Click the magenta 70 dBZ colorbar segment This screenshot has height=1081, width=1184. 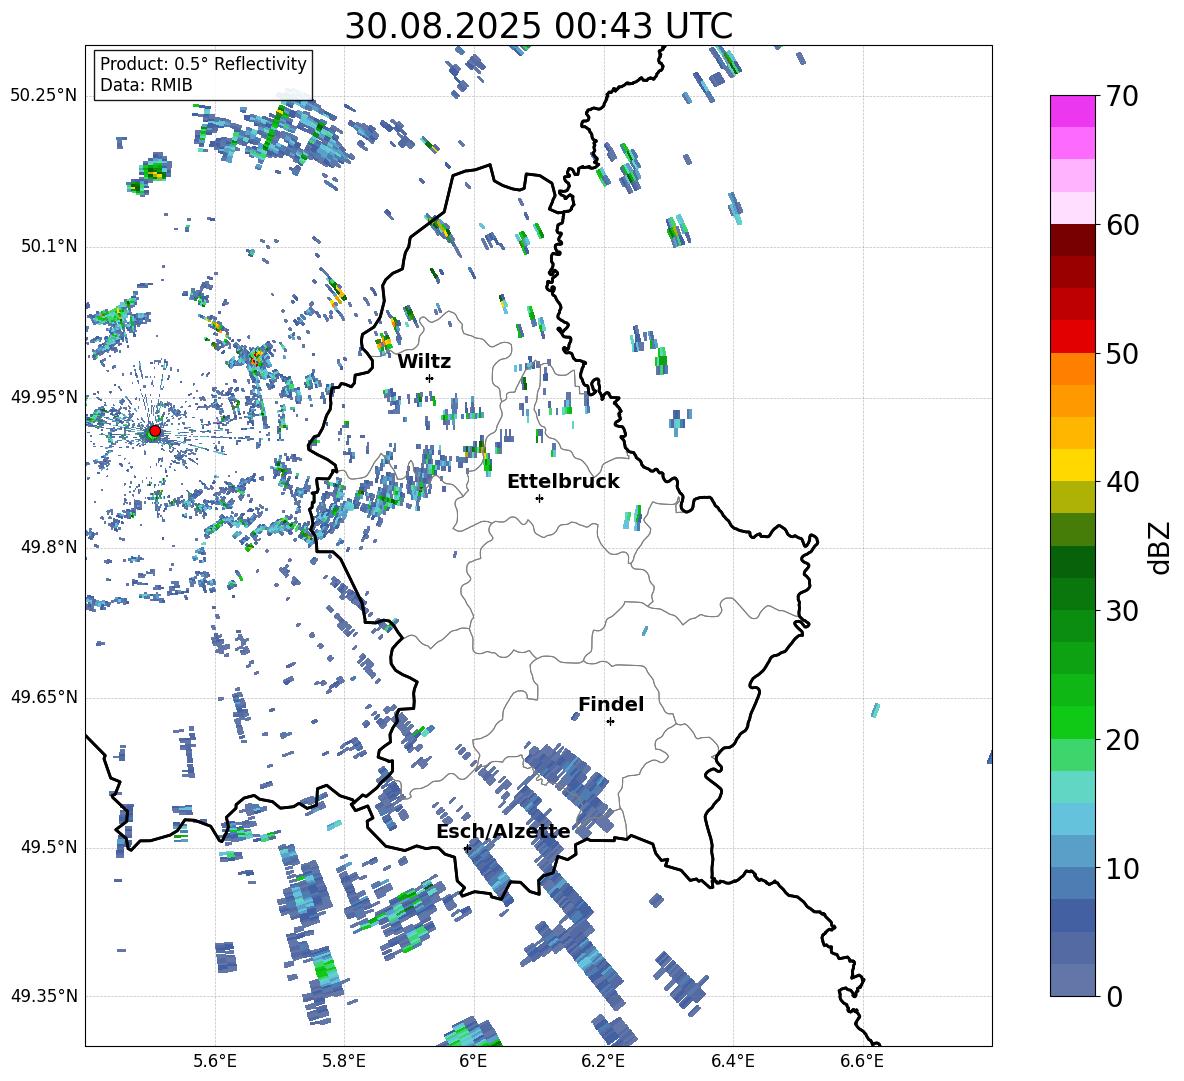point(1072,111)
